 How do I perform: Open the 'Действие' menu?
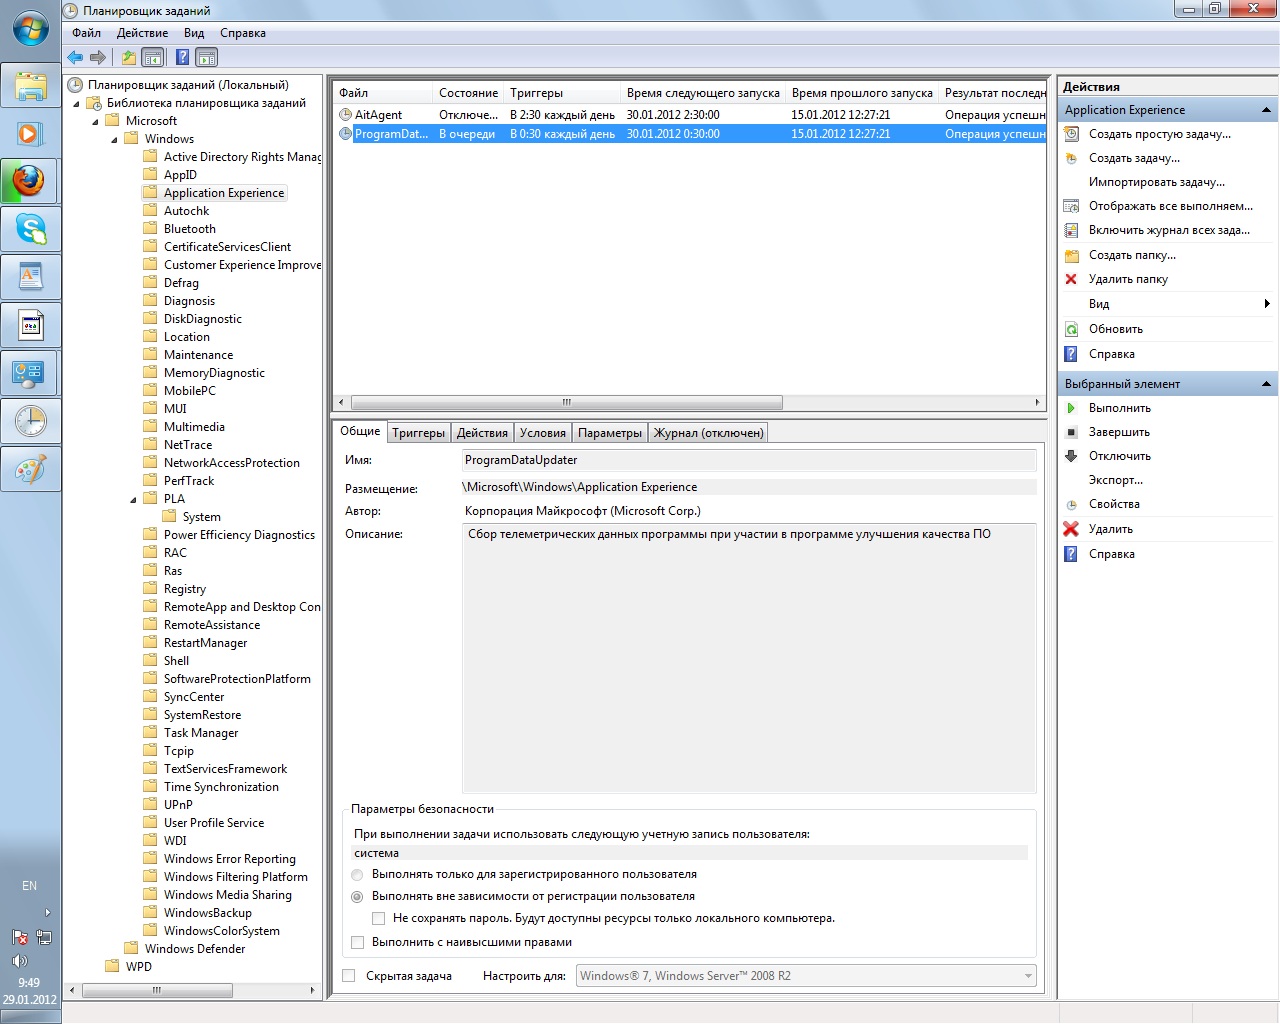(142, 33)
